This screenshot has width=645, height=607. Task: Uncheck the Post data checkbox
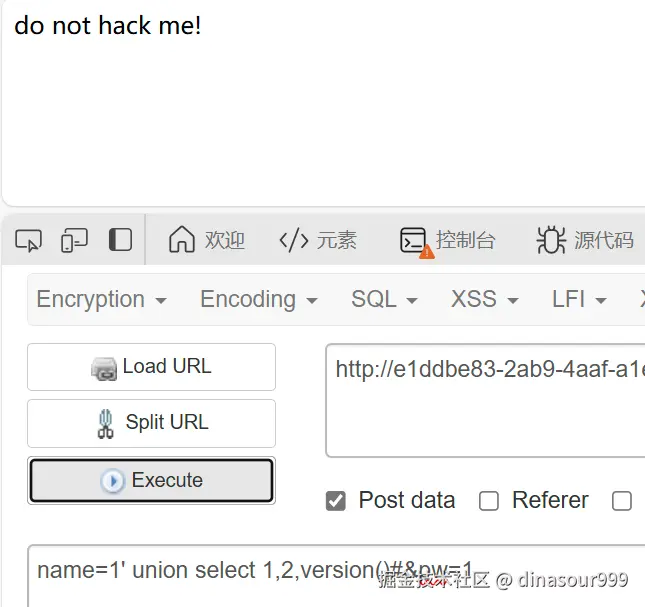336,501
